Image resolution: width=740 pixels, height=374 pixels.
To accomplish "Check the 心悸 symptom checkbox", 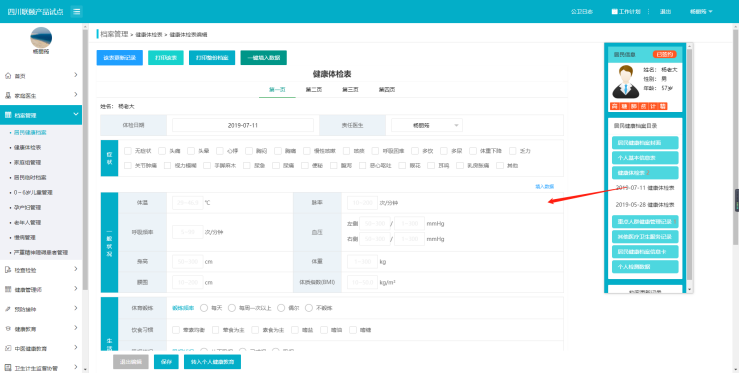I will click(220, 151).
